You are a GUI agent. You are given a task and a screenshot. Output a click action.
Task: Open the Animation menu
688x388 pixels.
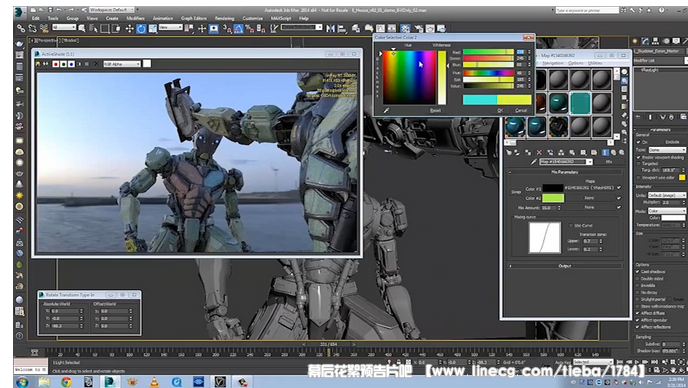(163, 18)
